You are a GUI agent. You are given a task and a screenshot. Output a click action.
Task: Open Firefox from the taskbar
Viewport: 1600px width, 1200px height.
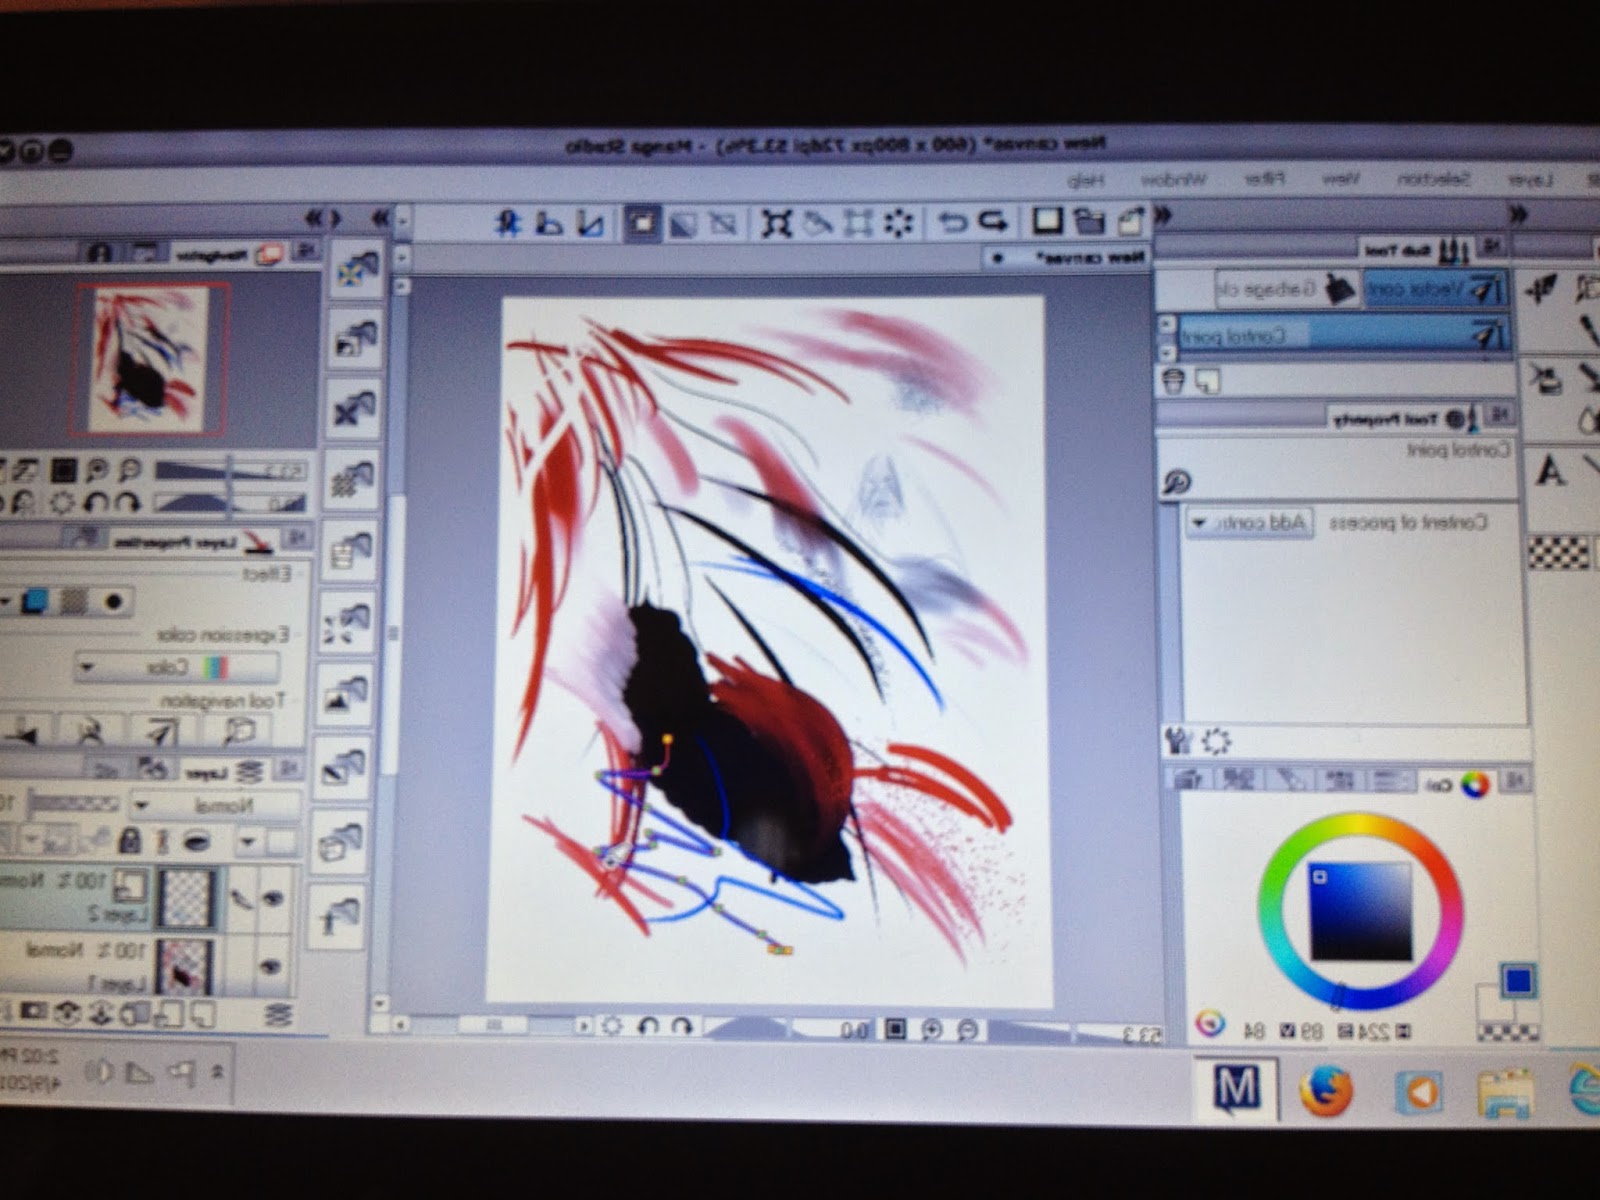click(1327, 1091)
